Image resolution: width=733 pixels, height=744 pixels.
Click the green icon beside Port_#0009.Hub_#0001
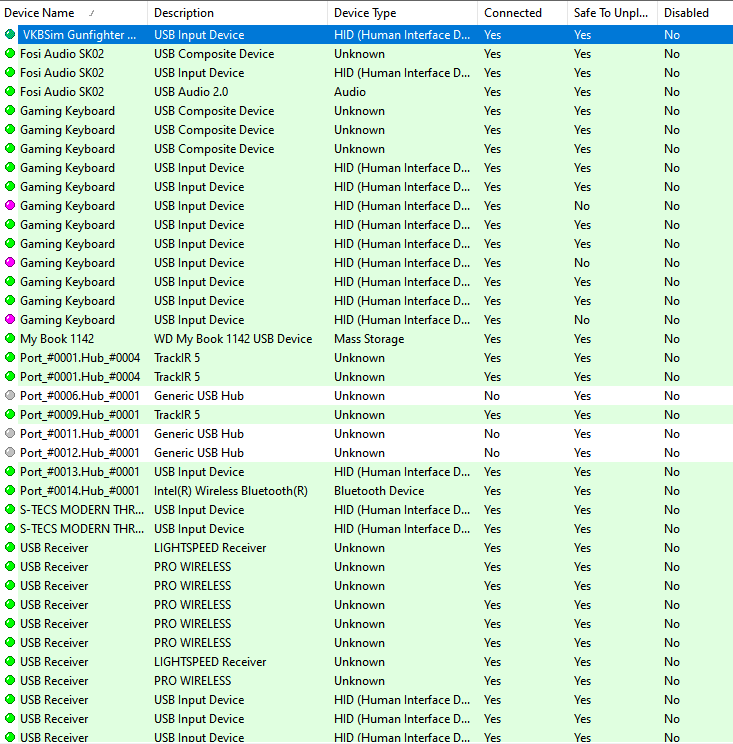pyautogui.click(x=10, y=414)
